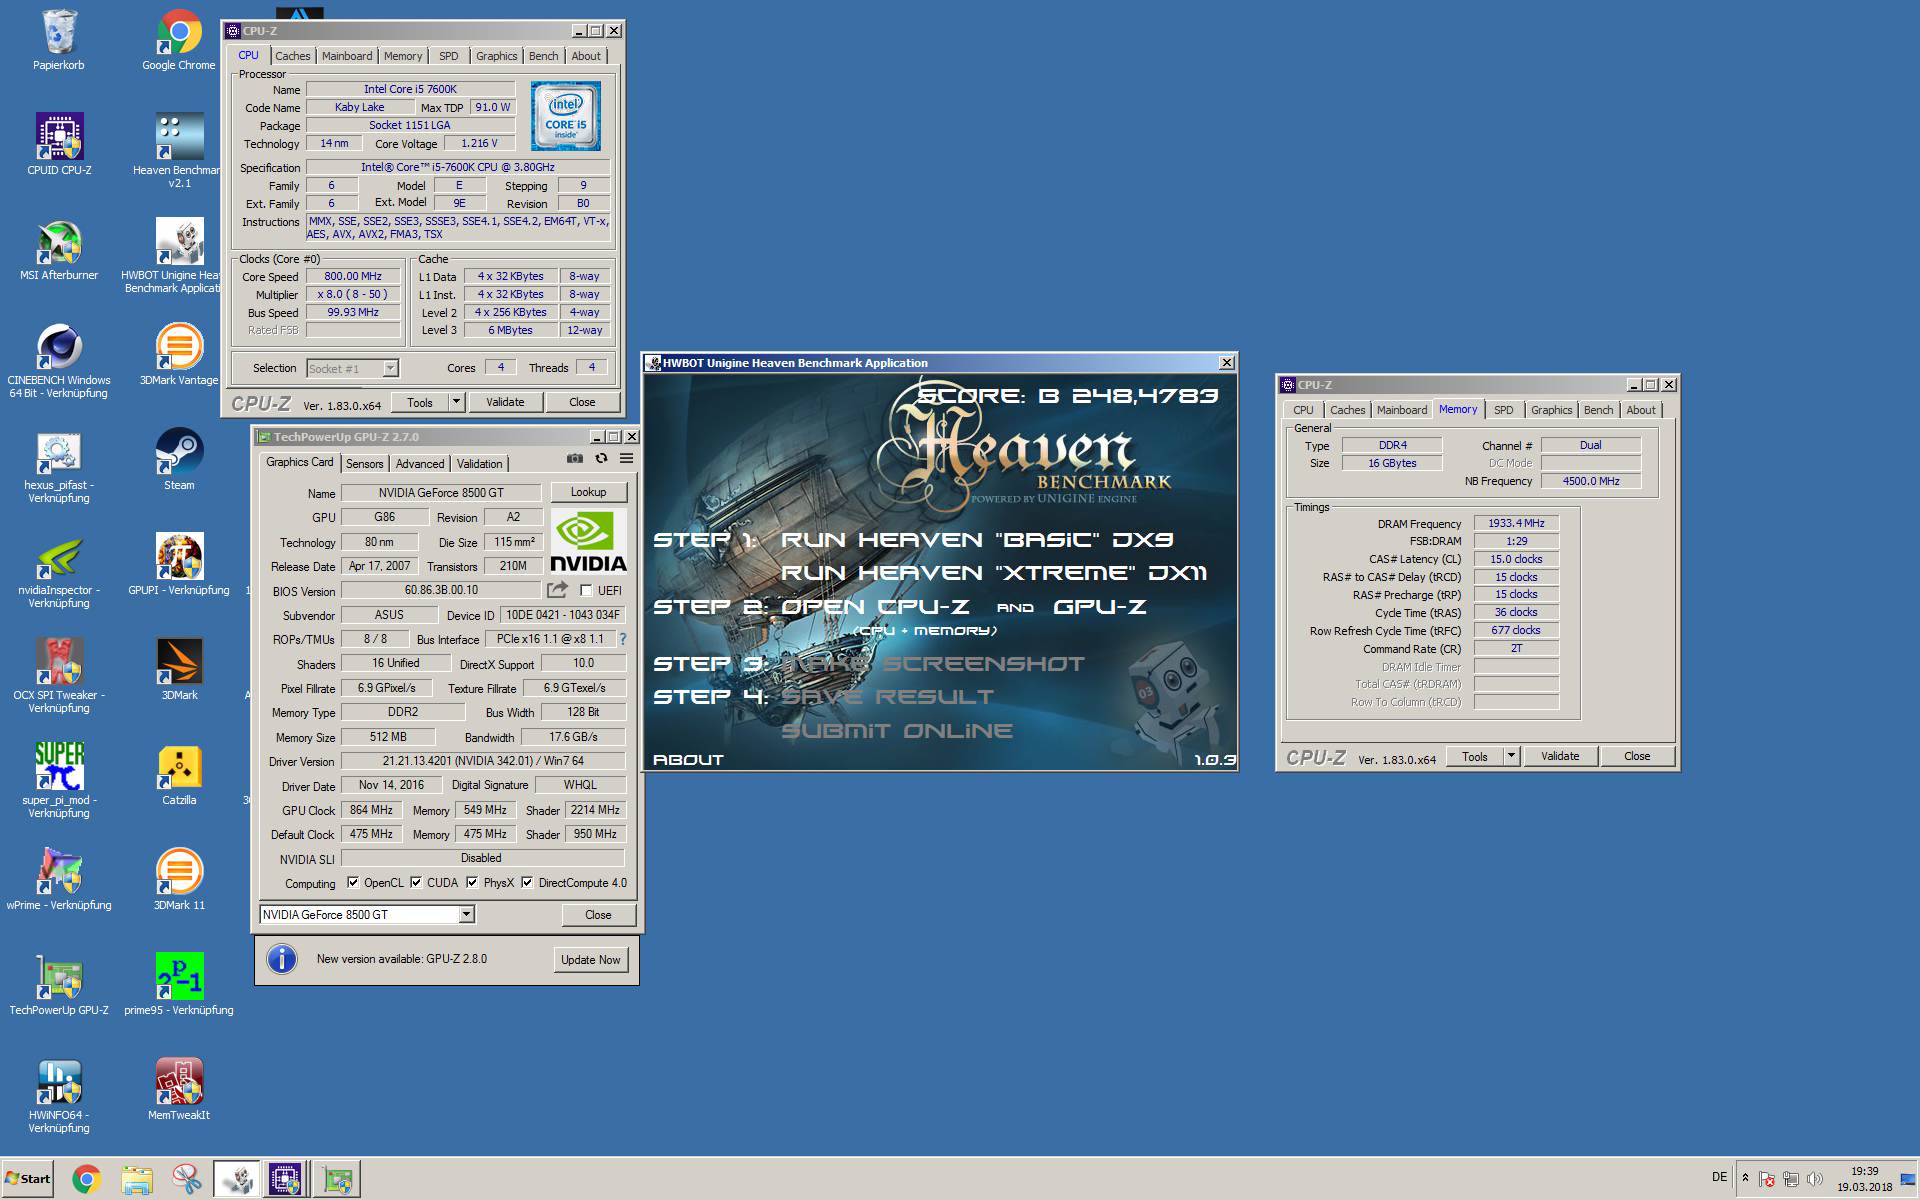The width and height of the screenshot is (1920, 1200).
Task: Open Validation tab in GPU-Z
Action: (x=480, y=464)
